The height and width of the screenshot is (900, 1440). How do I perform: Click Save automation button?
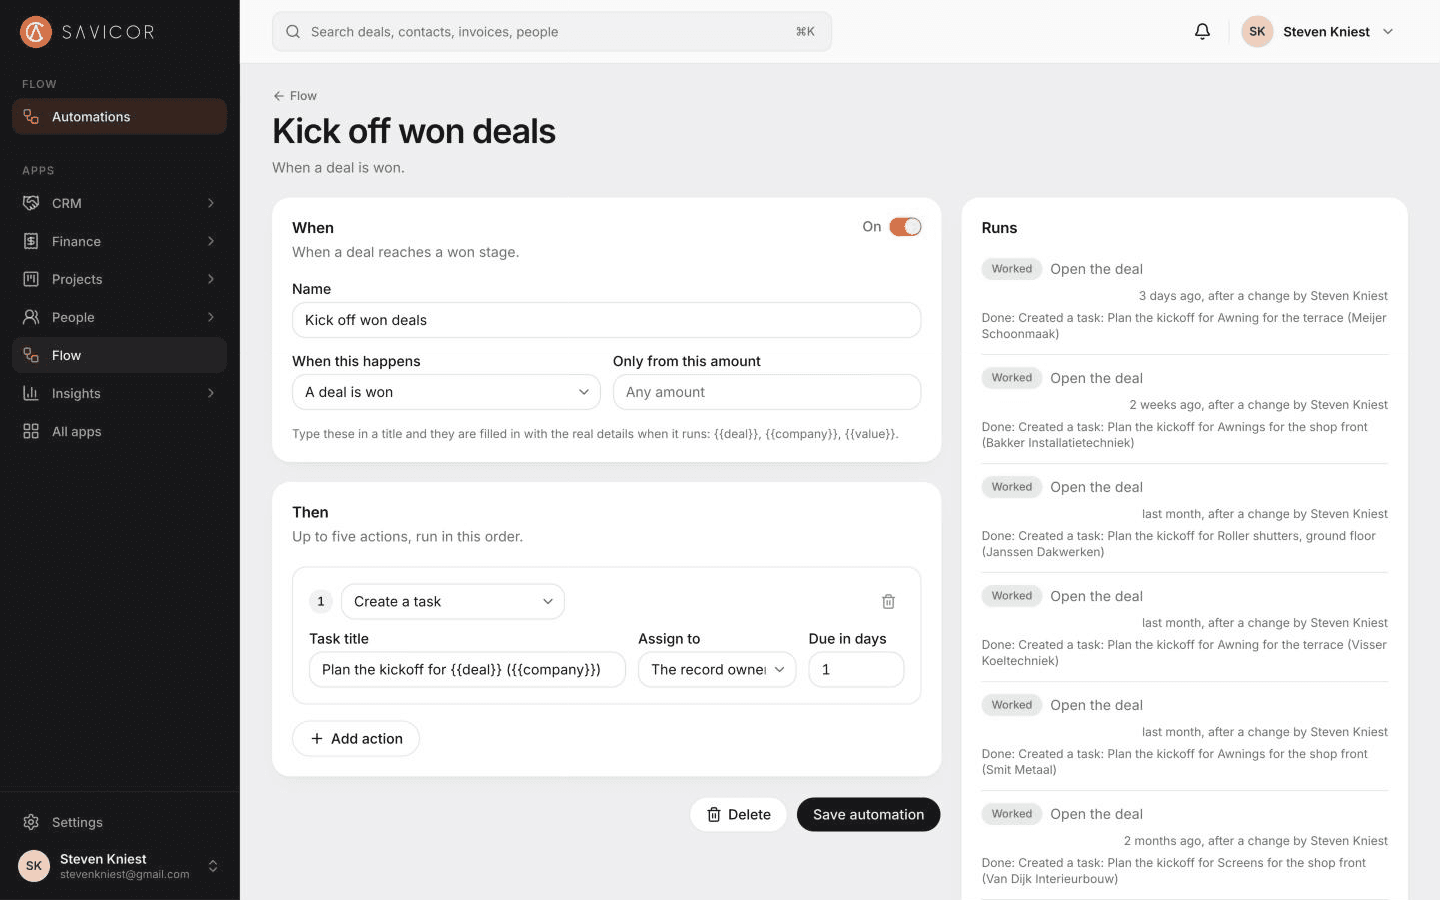(x=868, y=814)
